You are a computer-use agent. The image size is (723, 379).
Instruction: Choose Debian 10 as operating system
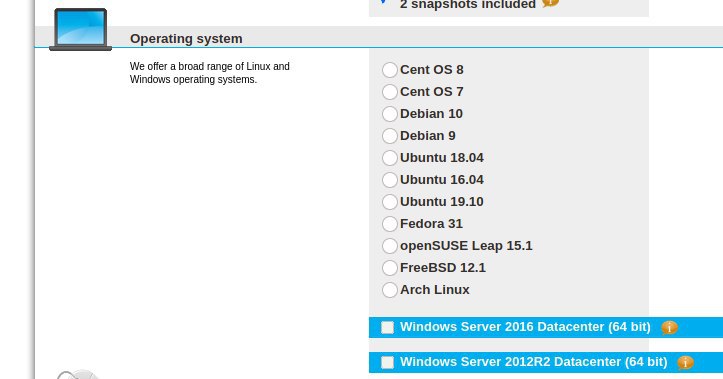390,114
